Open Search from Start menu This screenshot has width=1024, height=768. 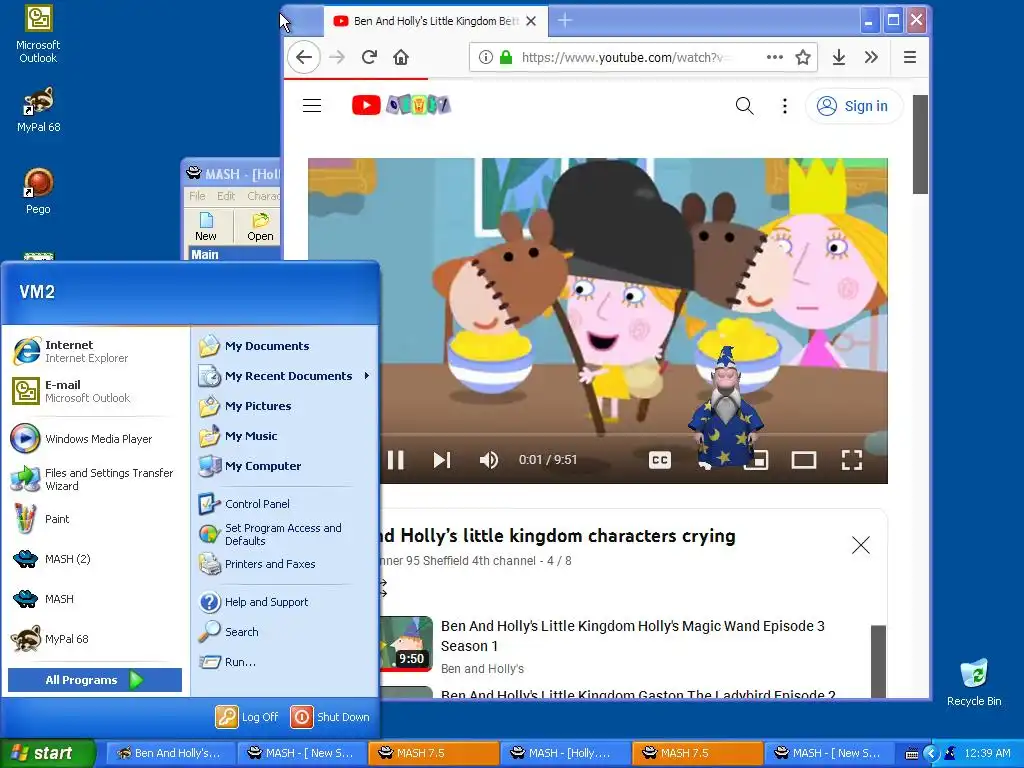(x=285, y=632)
